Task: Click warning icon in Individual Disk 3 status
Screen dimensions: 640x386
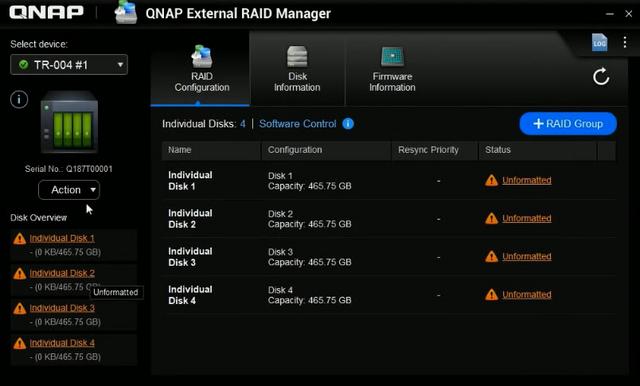Action: click(491, 256)
